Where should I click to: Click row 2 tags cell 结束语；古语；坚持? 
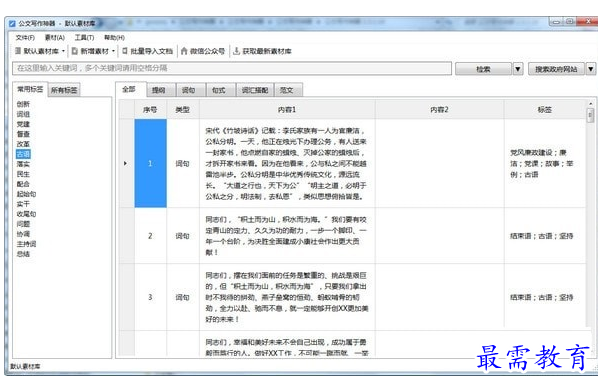point(545,236)
